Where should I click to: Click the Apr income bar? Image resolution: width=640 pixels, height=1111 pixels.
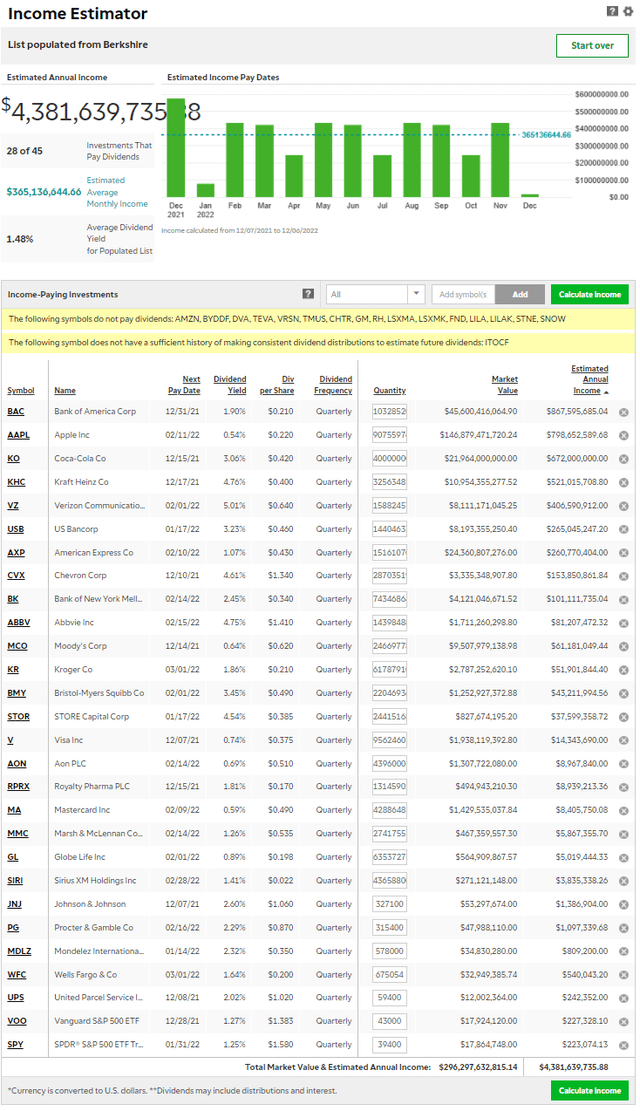294,176
